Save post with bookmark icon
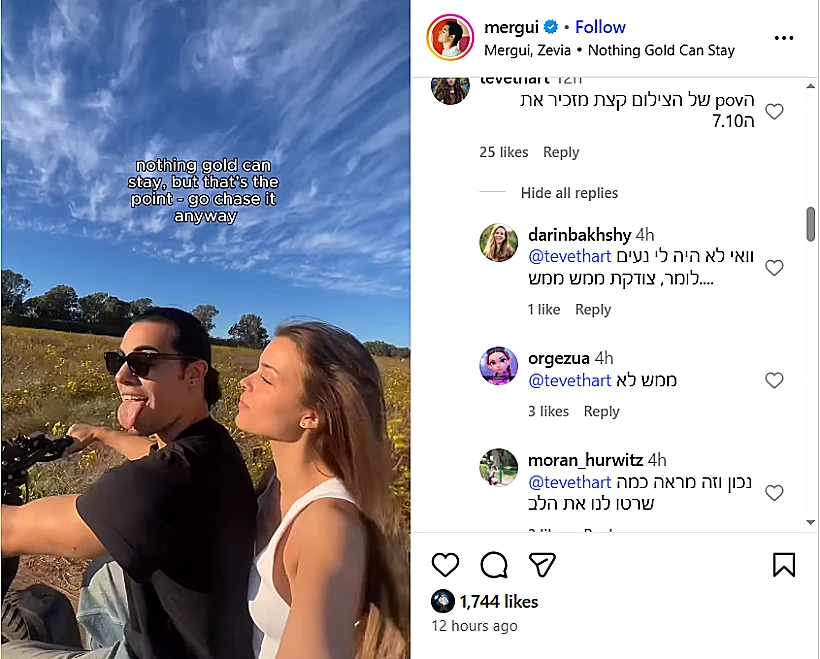 click(x=784, y=566)
